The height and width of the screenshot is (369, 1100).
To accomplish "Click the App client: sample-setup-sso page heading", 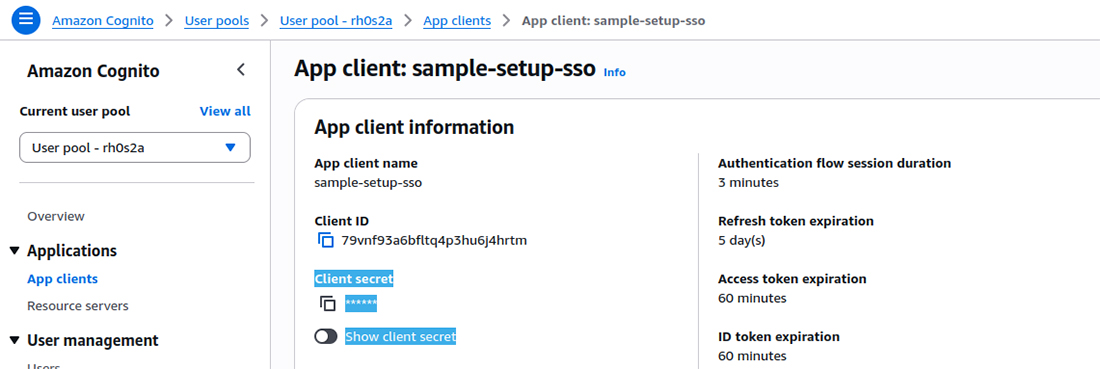I will (445, 69).
